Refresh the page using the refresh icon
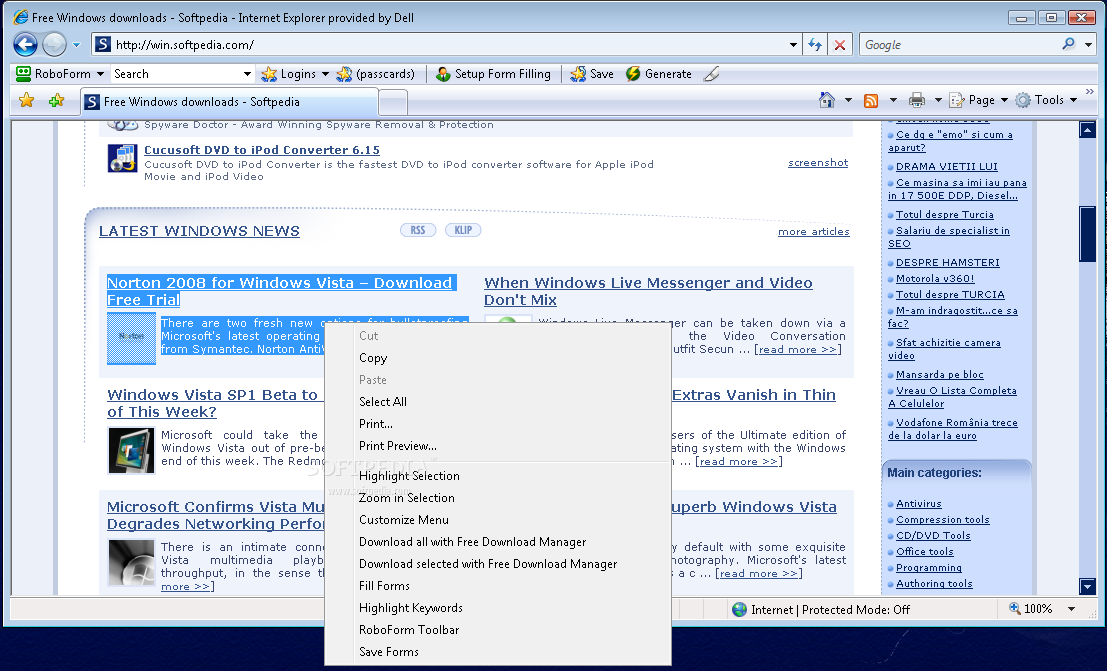1107x671 pixels. pos(815,44)
